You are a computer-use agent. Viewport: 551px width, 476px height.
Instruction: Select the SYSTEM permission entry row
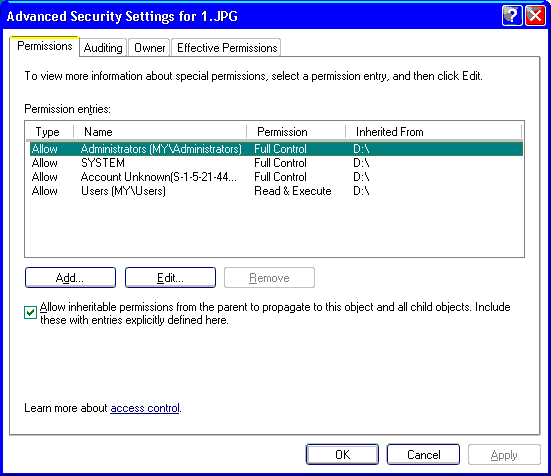tap(276, 163)
